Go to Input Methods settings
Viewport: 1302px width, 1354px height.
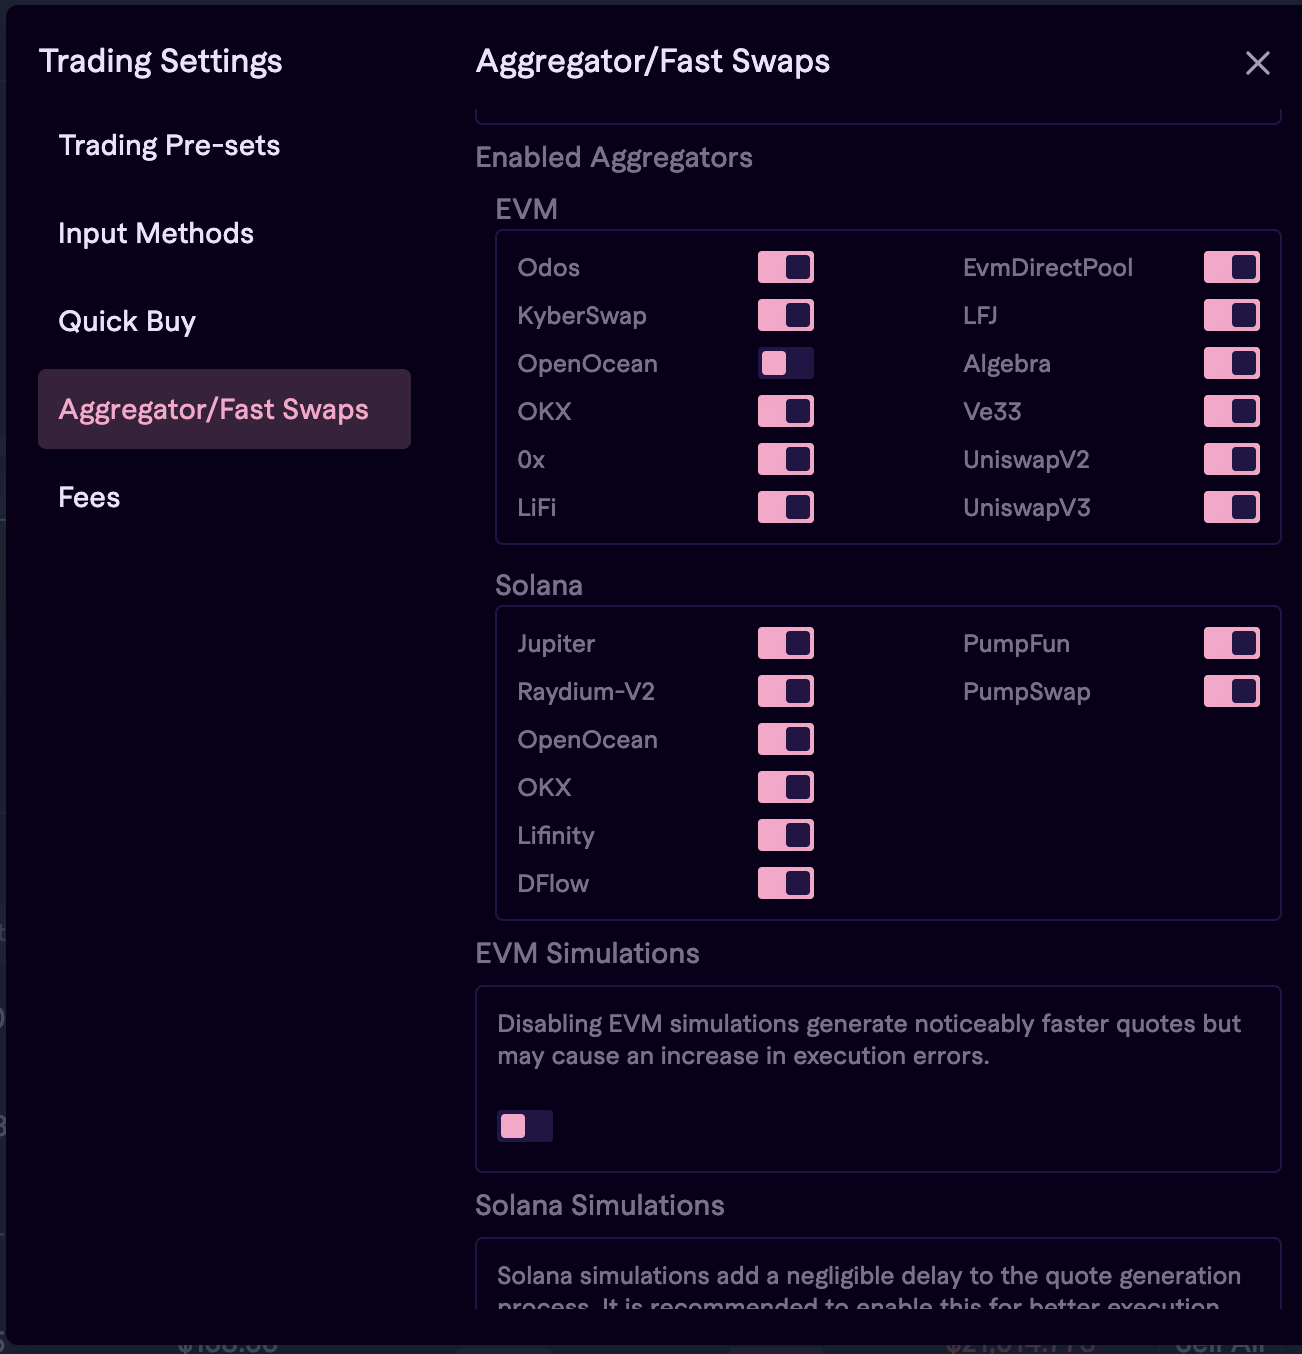[156, 233]
